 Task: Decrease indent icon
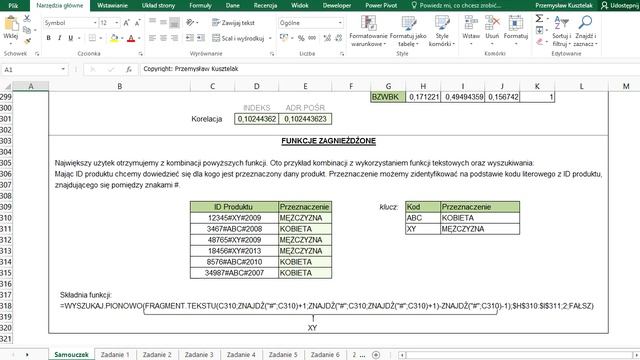[190, 38]
